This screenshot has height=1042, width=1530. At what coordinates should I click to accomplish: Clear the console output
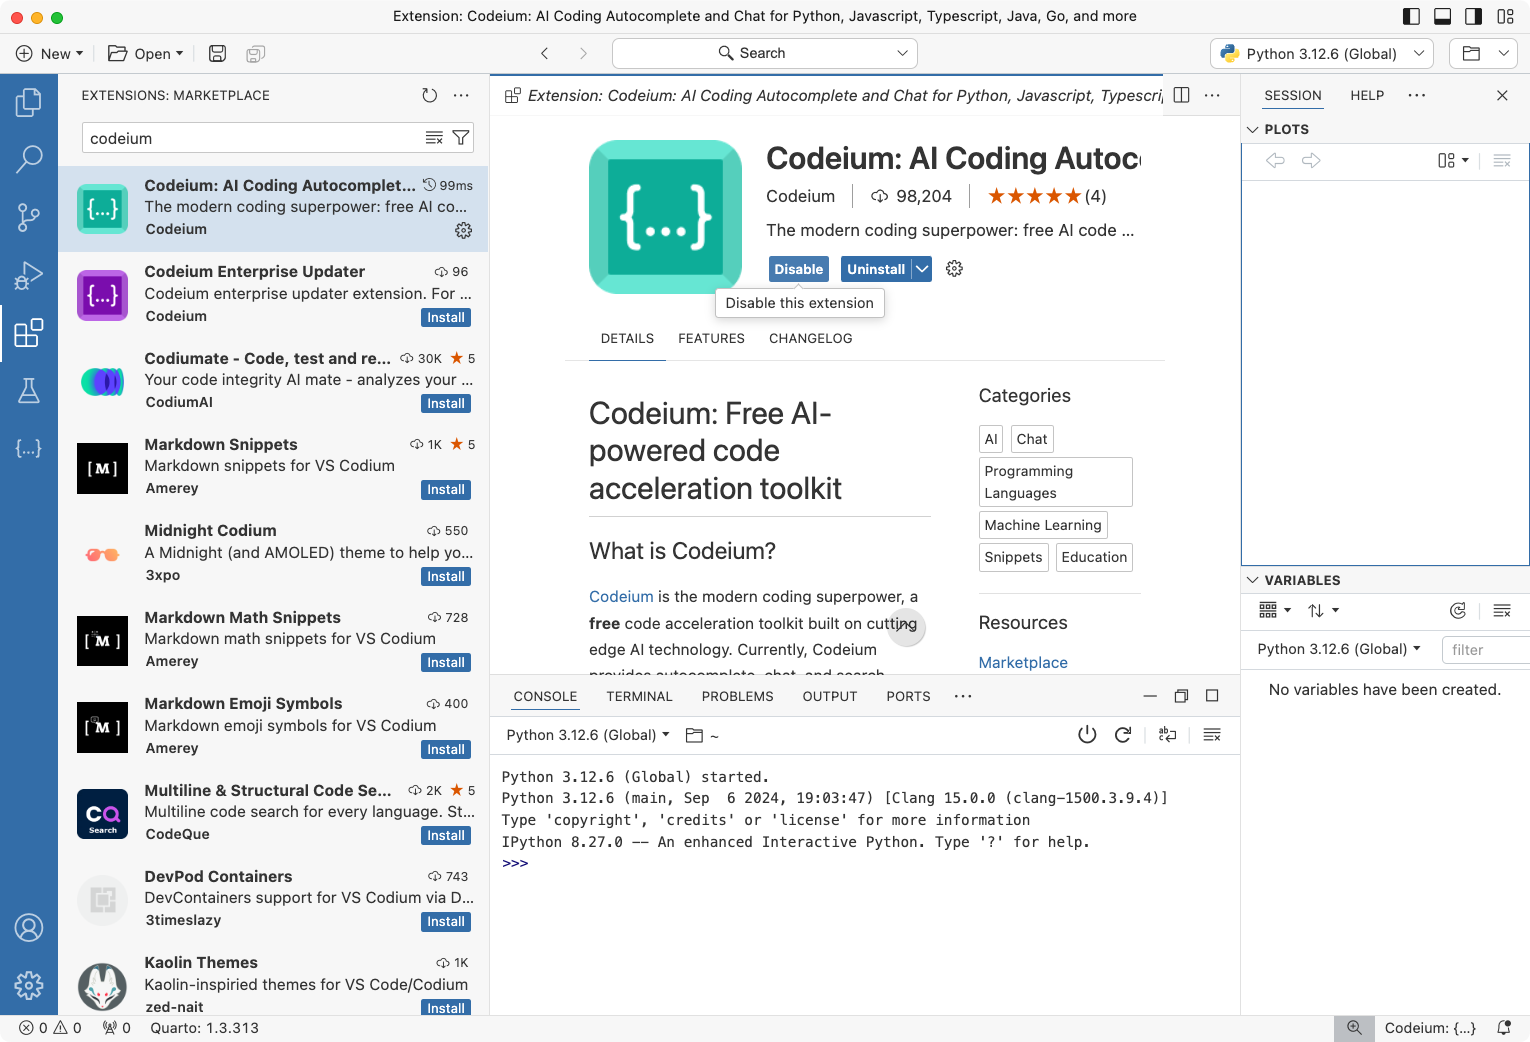coord(1211,734)
